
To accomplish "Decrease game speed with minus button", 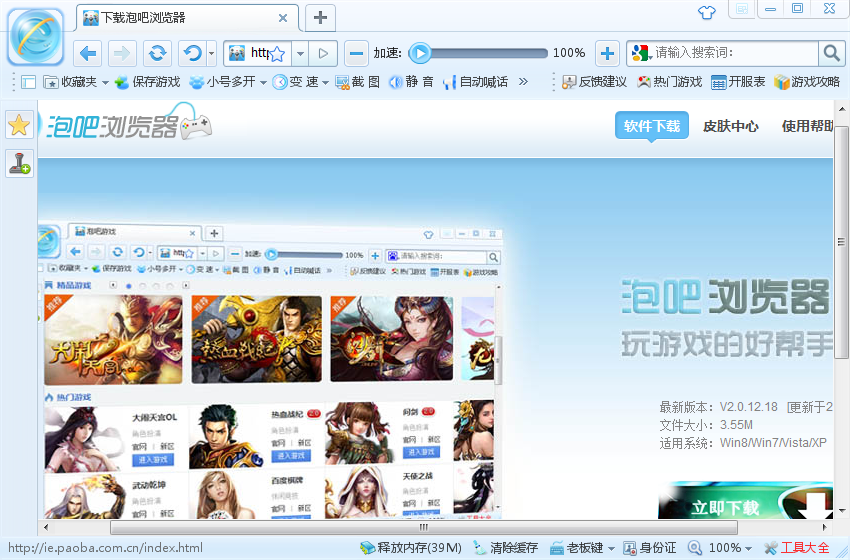I will coord(356,53).
